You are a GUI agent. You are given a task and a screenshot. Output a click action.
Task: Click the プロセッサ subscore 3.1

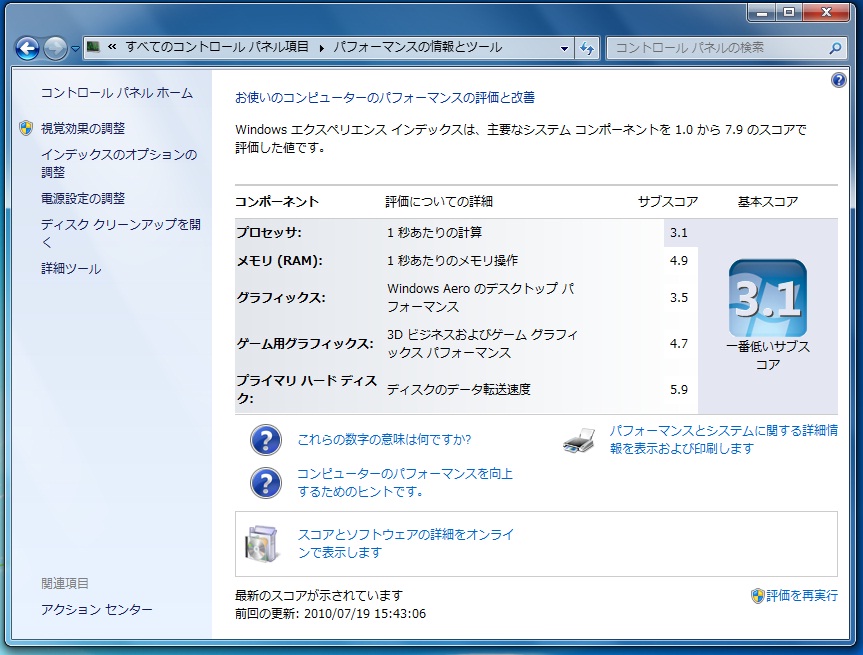click(679, 233)
